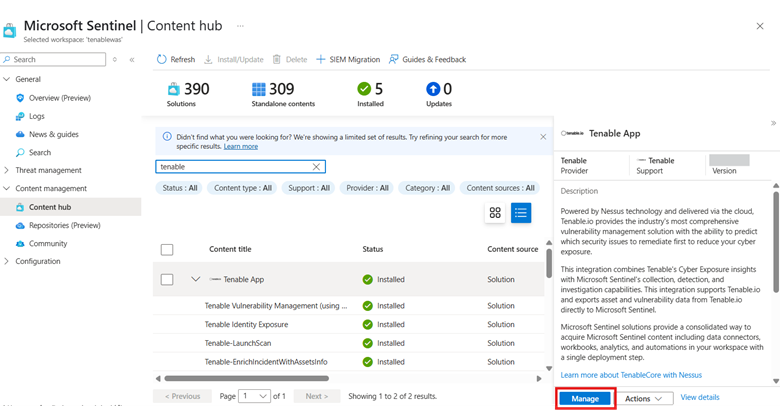Screen dimensions: 780x410
Task: Open the ellipsis menu beside Content hub
Action: 240,26
